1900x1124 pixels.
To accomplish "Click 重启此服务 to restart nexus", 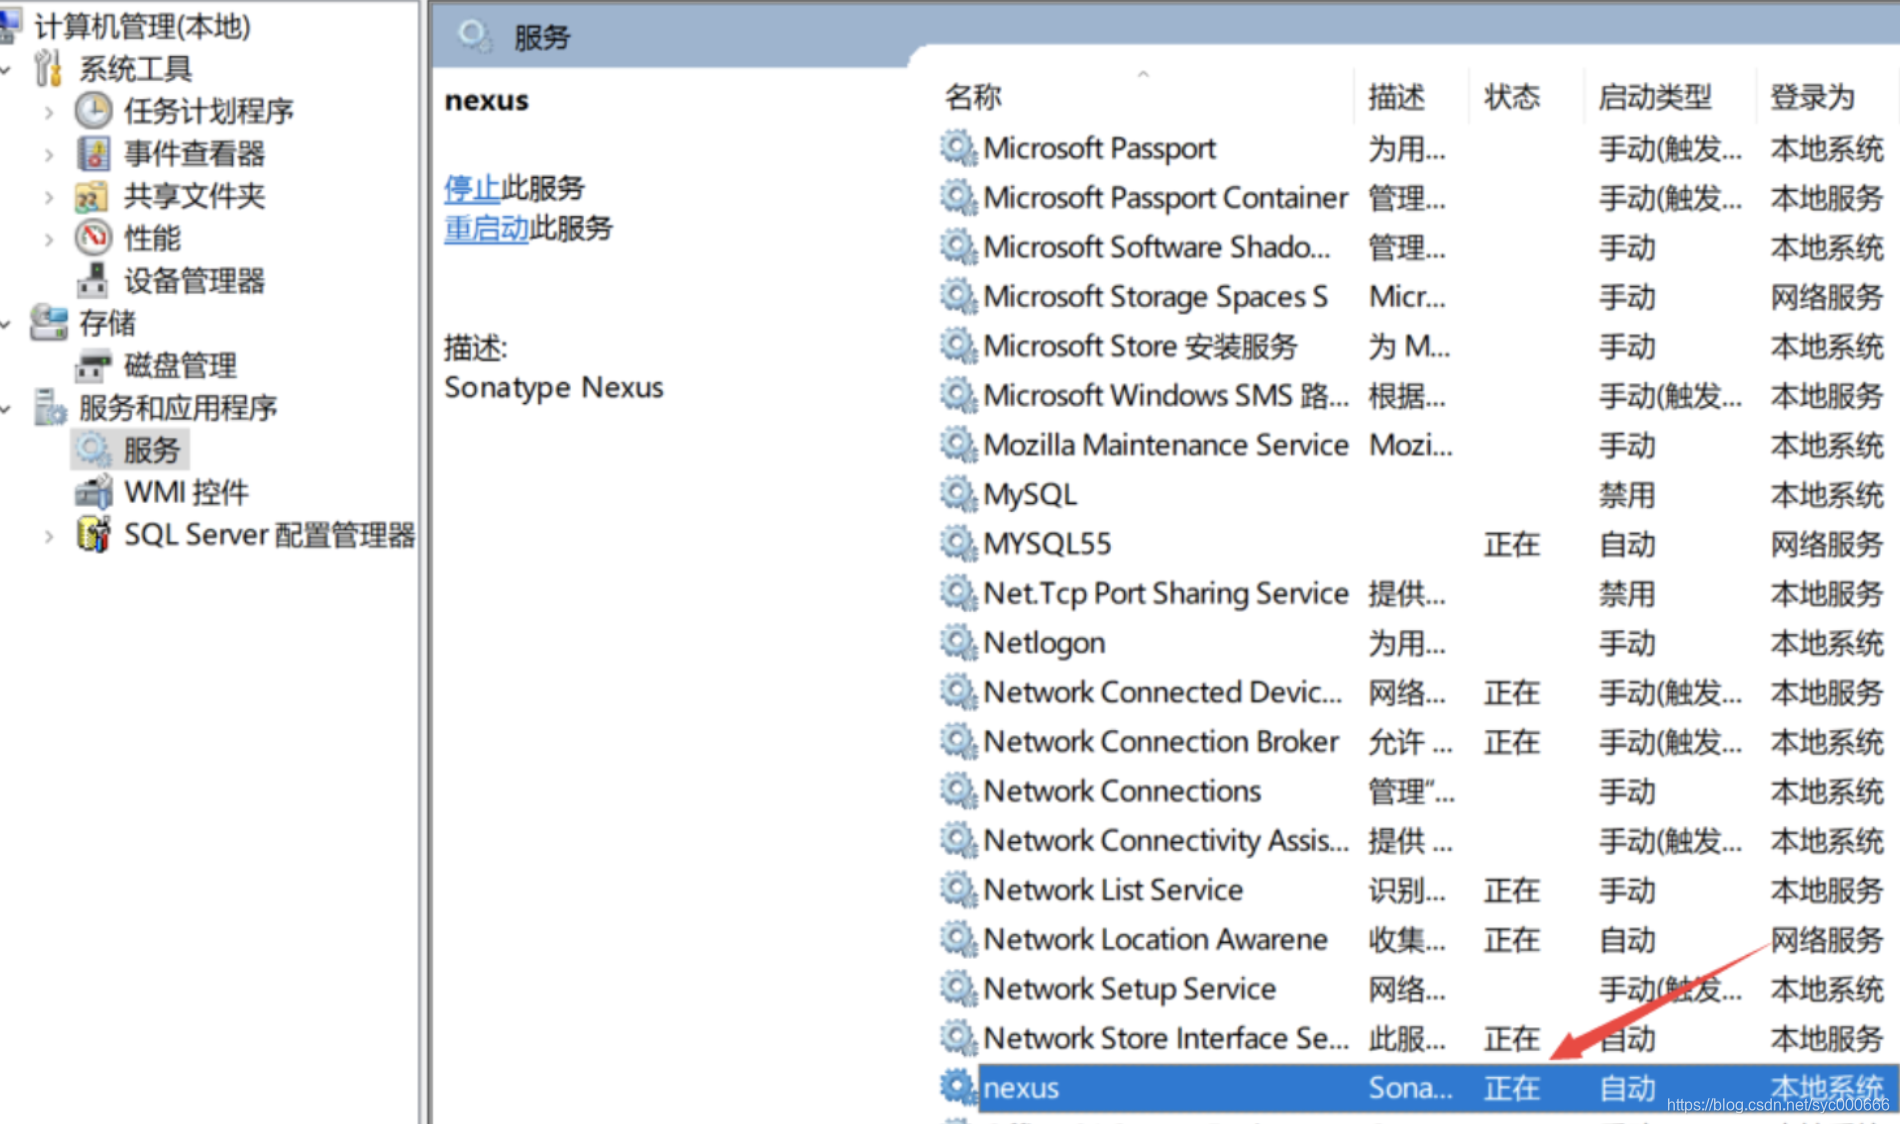I will (486, 228).
